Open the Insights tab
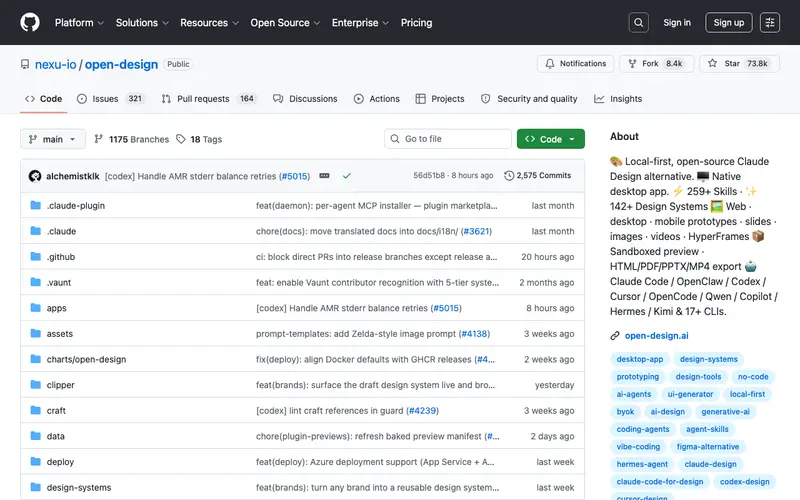This screenshot has width=800, height=500. pyautogui.click(x=618, y=99)
